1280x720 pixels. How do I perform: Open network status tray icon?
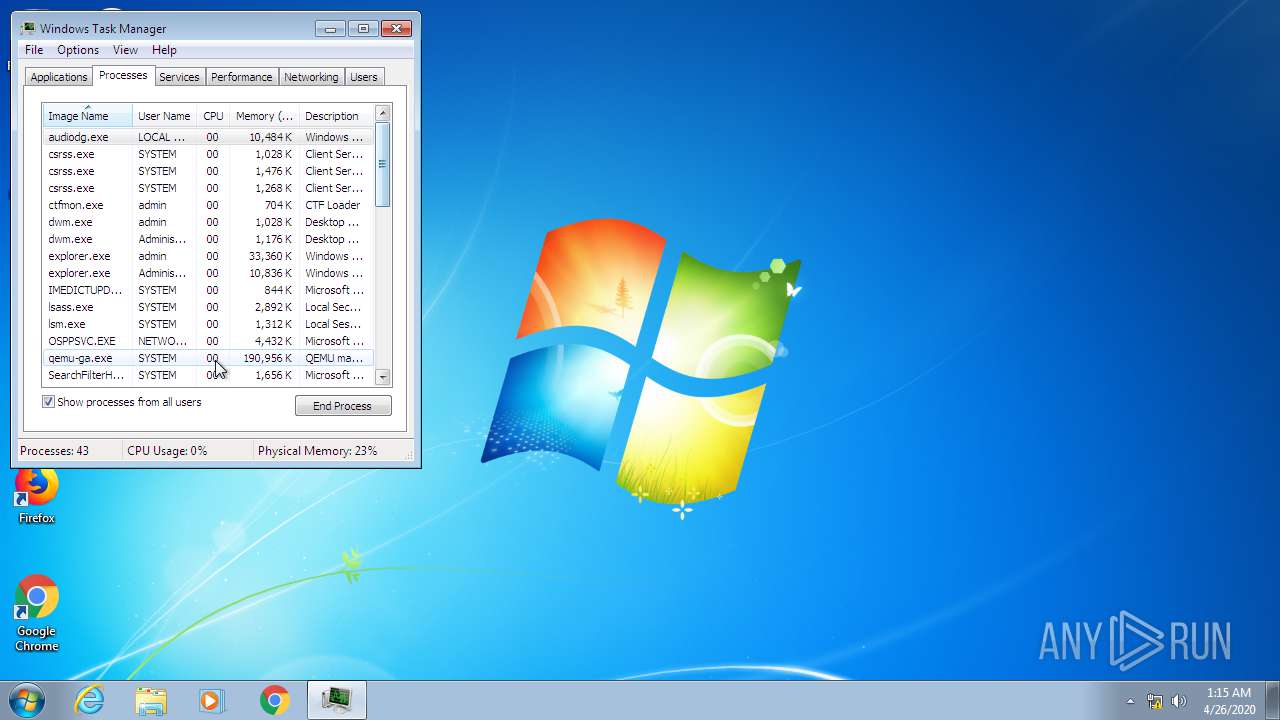pyautogui.click(x=1155, y=701)
